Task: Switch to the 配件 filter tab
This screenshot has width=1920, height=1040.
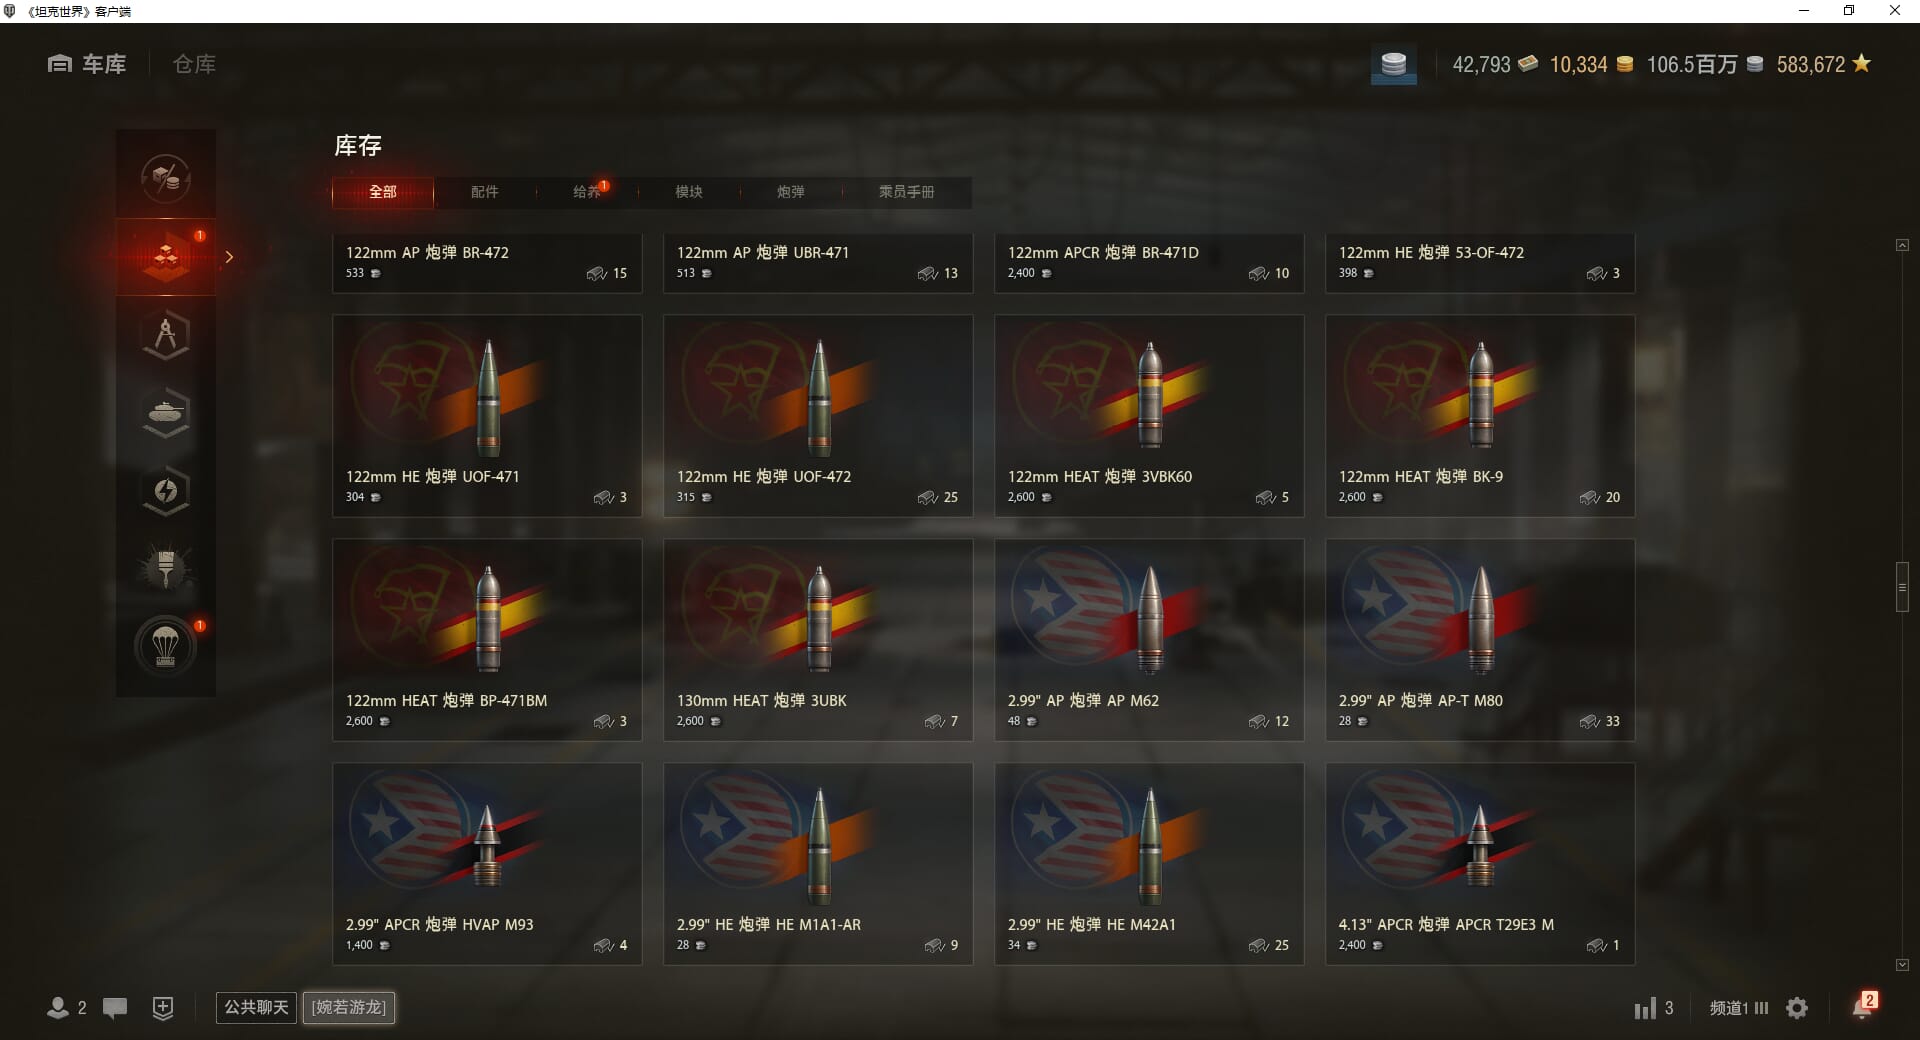Action: [x=485, y=192]
